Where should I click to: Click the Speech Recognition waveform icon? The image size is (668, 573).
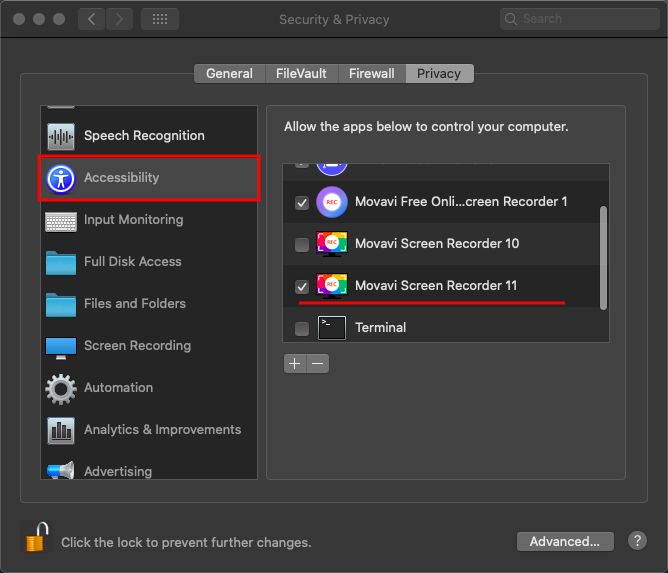click(x=61, y=136)
